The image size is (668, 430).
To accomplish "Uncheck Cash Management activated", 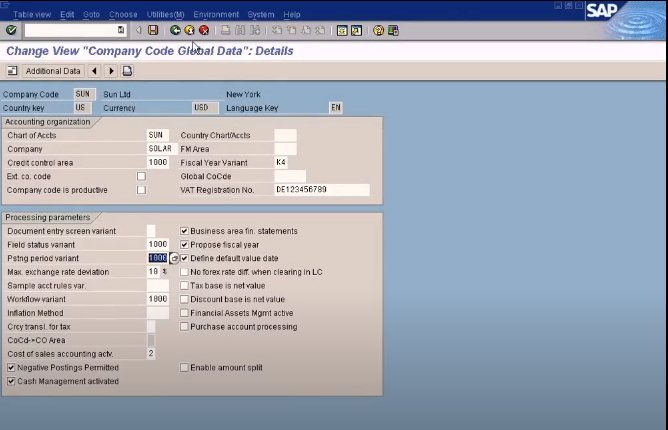I will 11,381.
